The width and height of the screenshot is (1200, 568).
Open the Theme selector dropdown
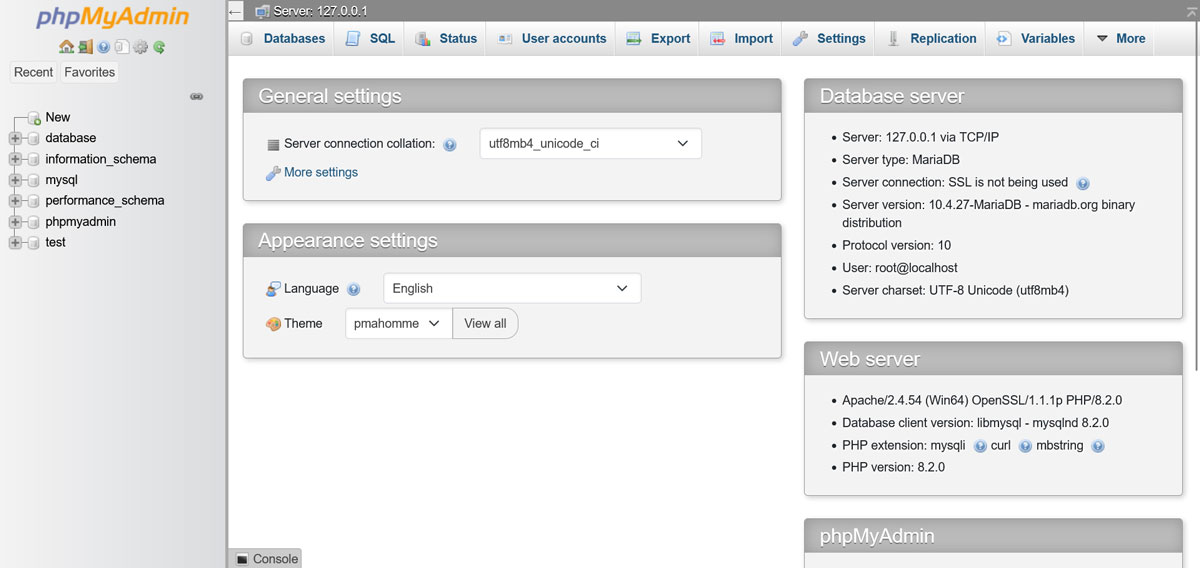pyautogui.click(x=398, y=324)
